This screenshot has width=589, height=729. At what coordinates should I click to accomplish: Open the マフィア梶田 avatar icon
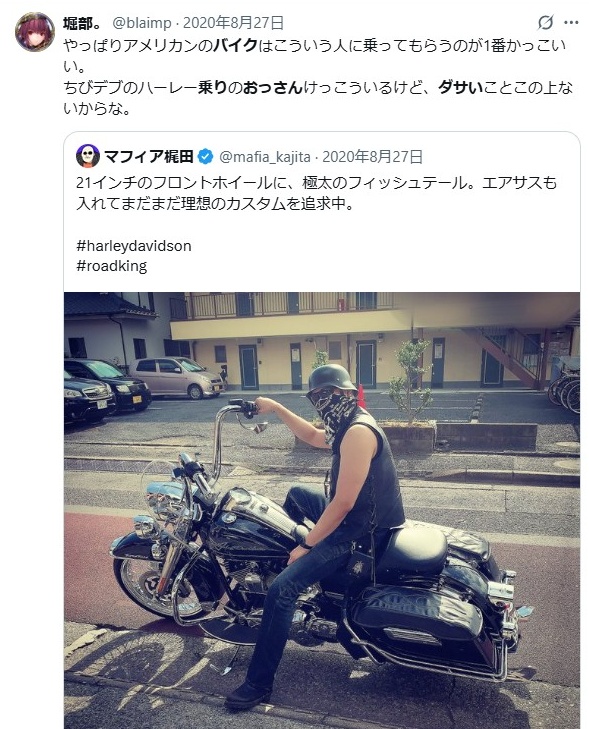[x=87, y=156]
